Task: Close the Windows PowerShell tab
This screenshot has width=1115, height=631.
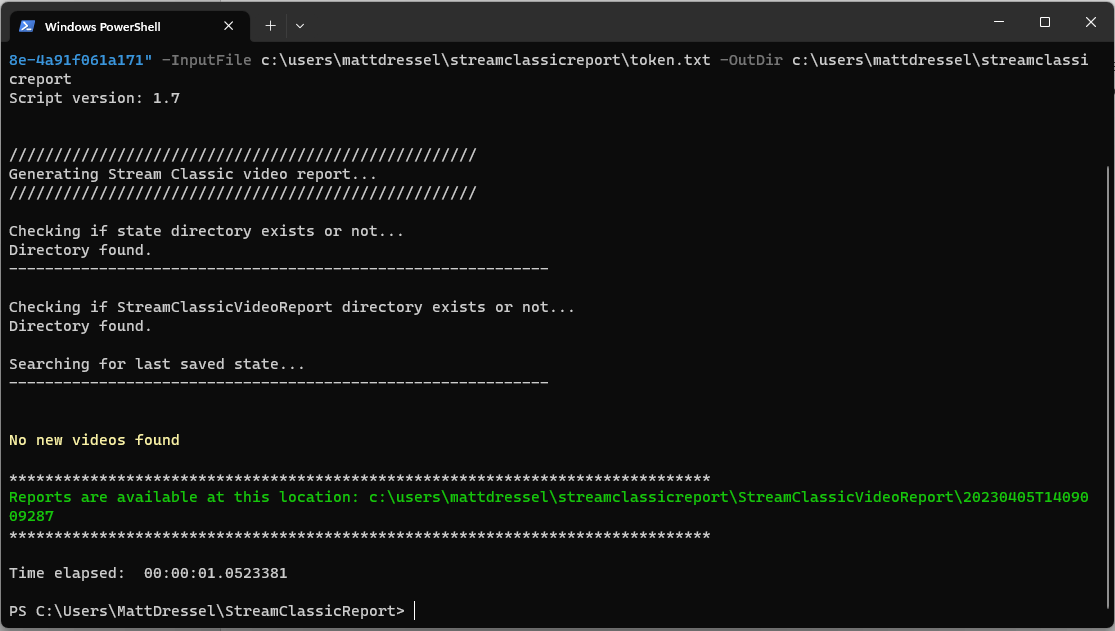Action: [228, 26]
